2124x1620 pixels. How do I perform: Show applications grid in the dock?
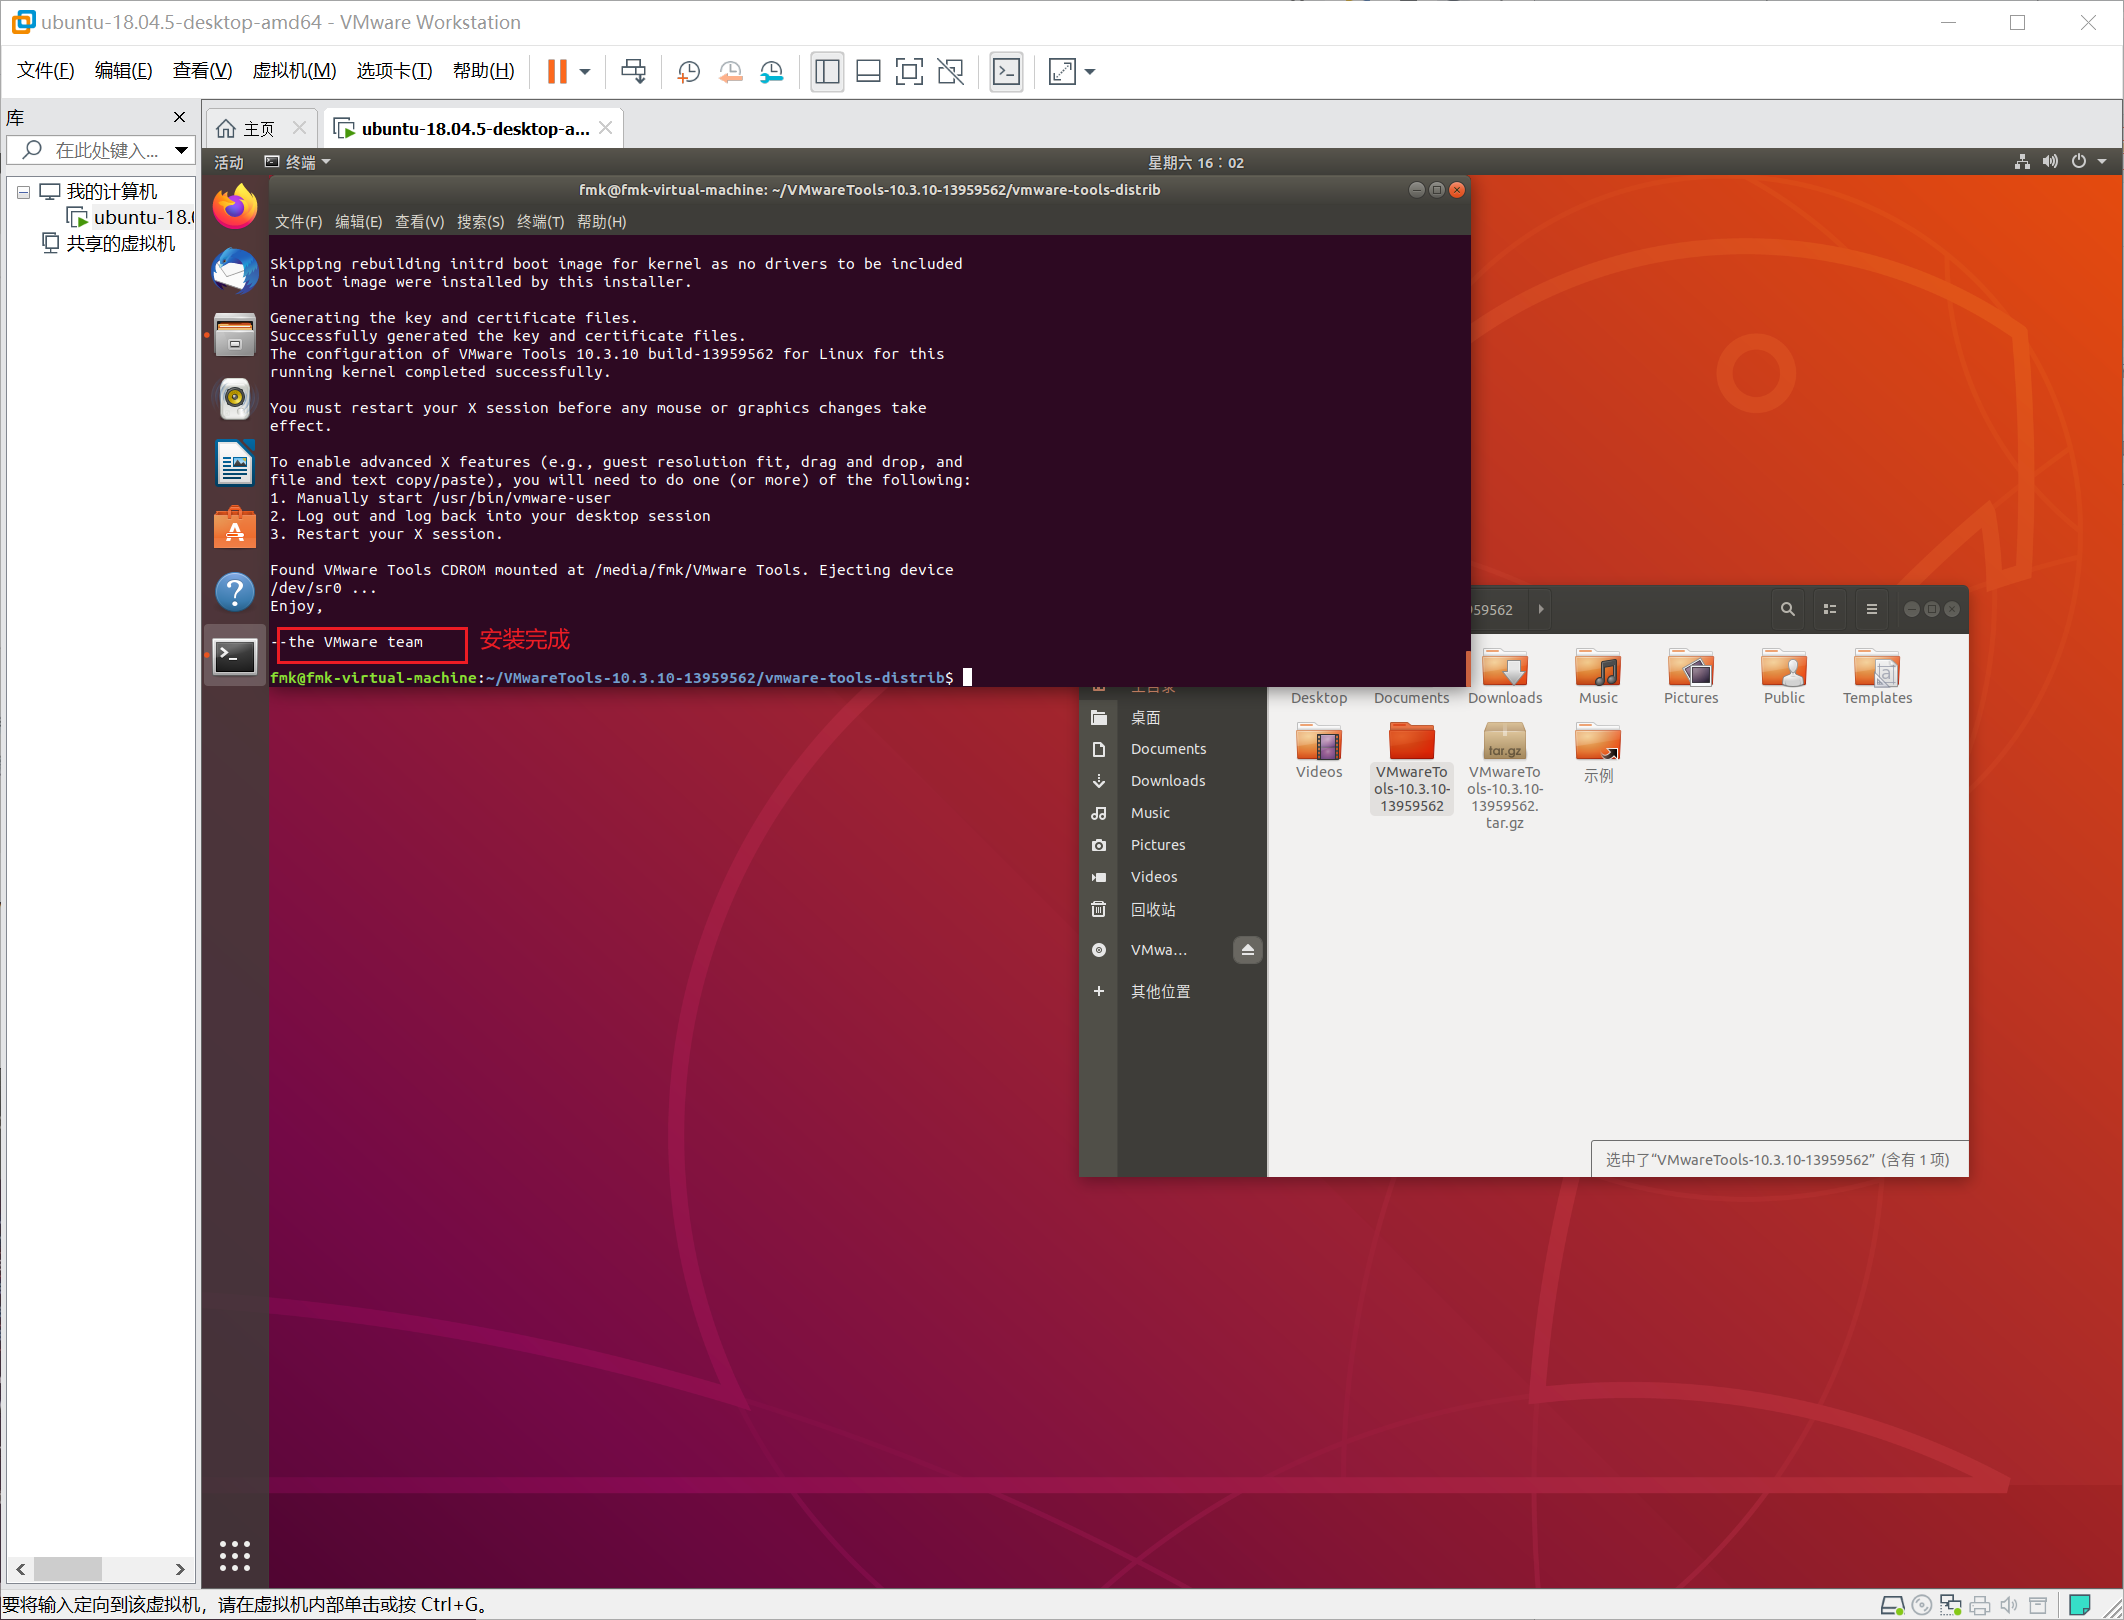[x=235, y=1556]
